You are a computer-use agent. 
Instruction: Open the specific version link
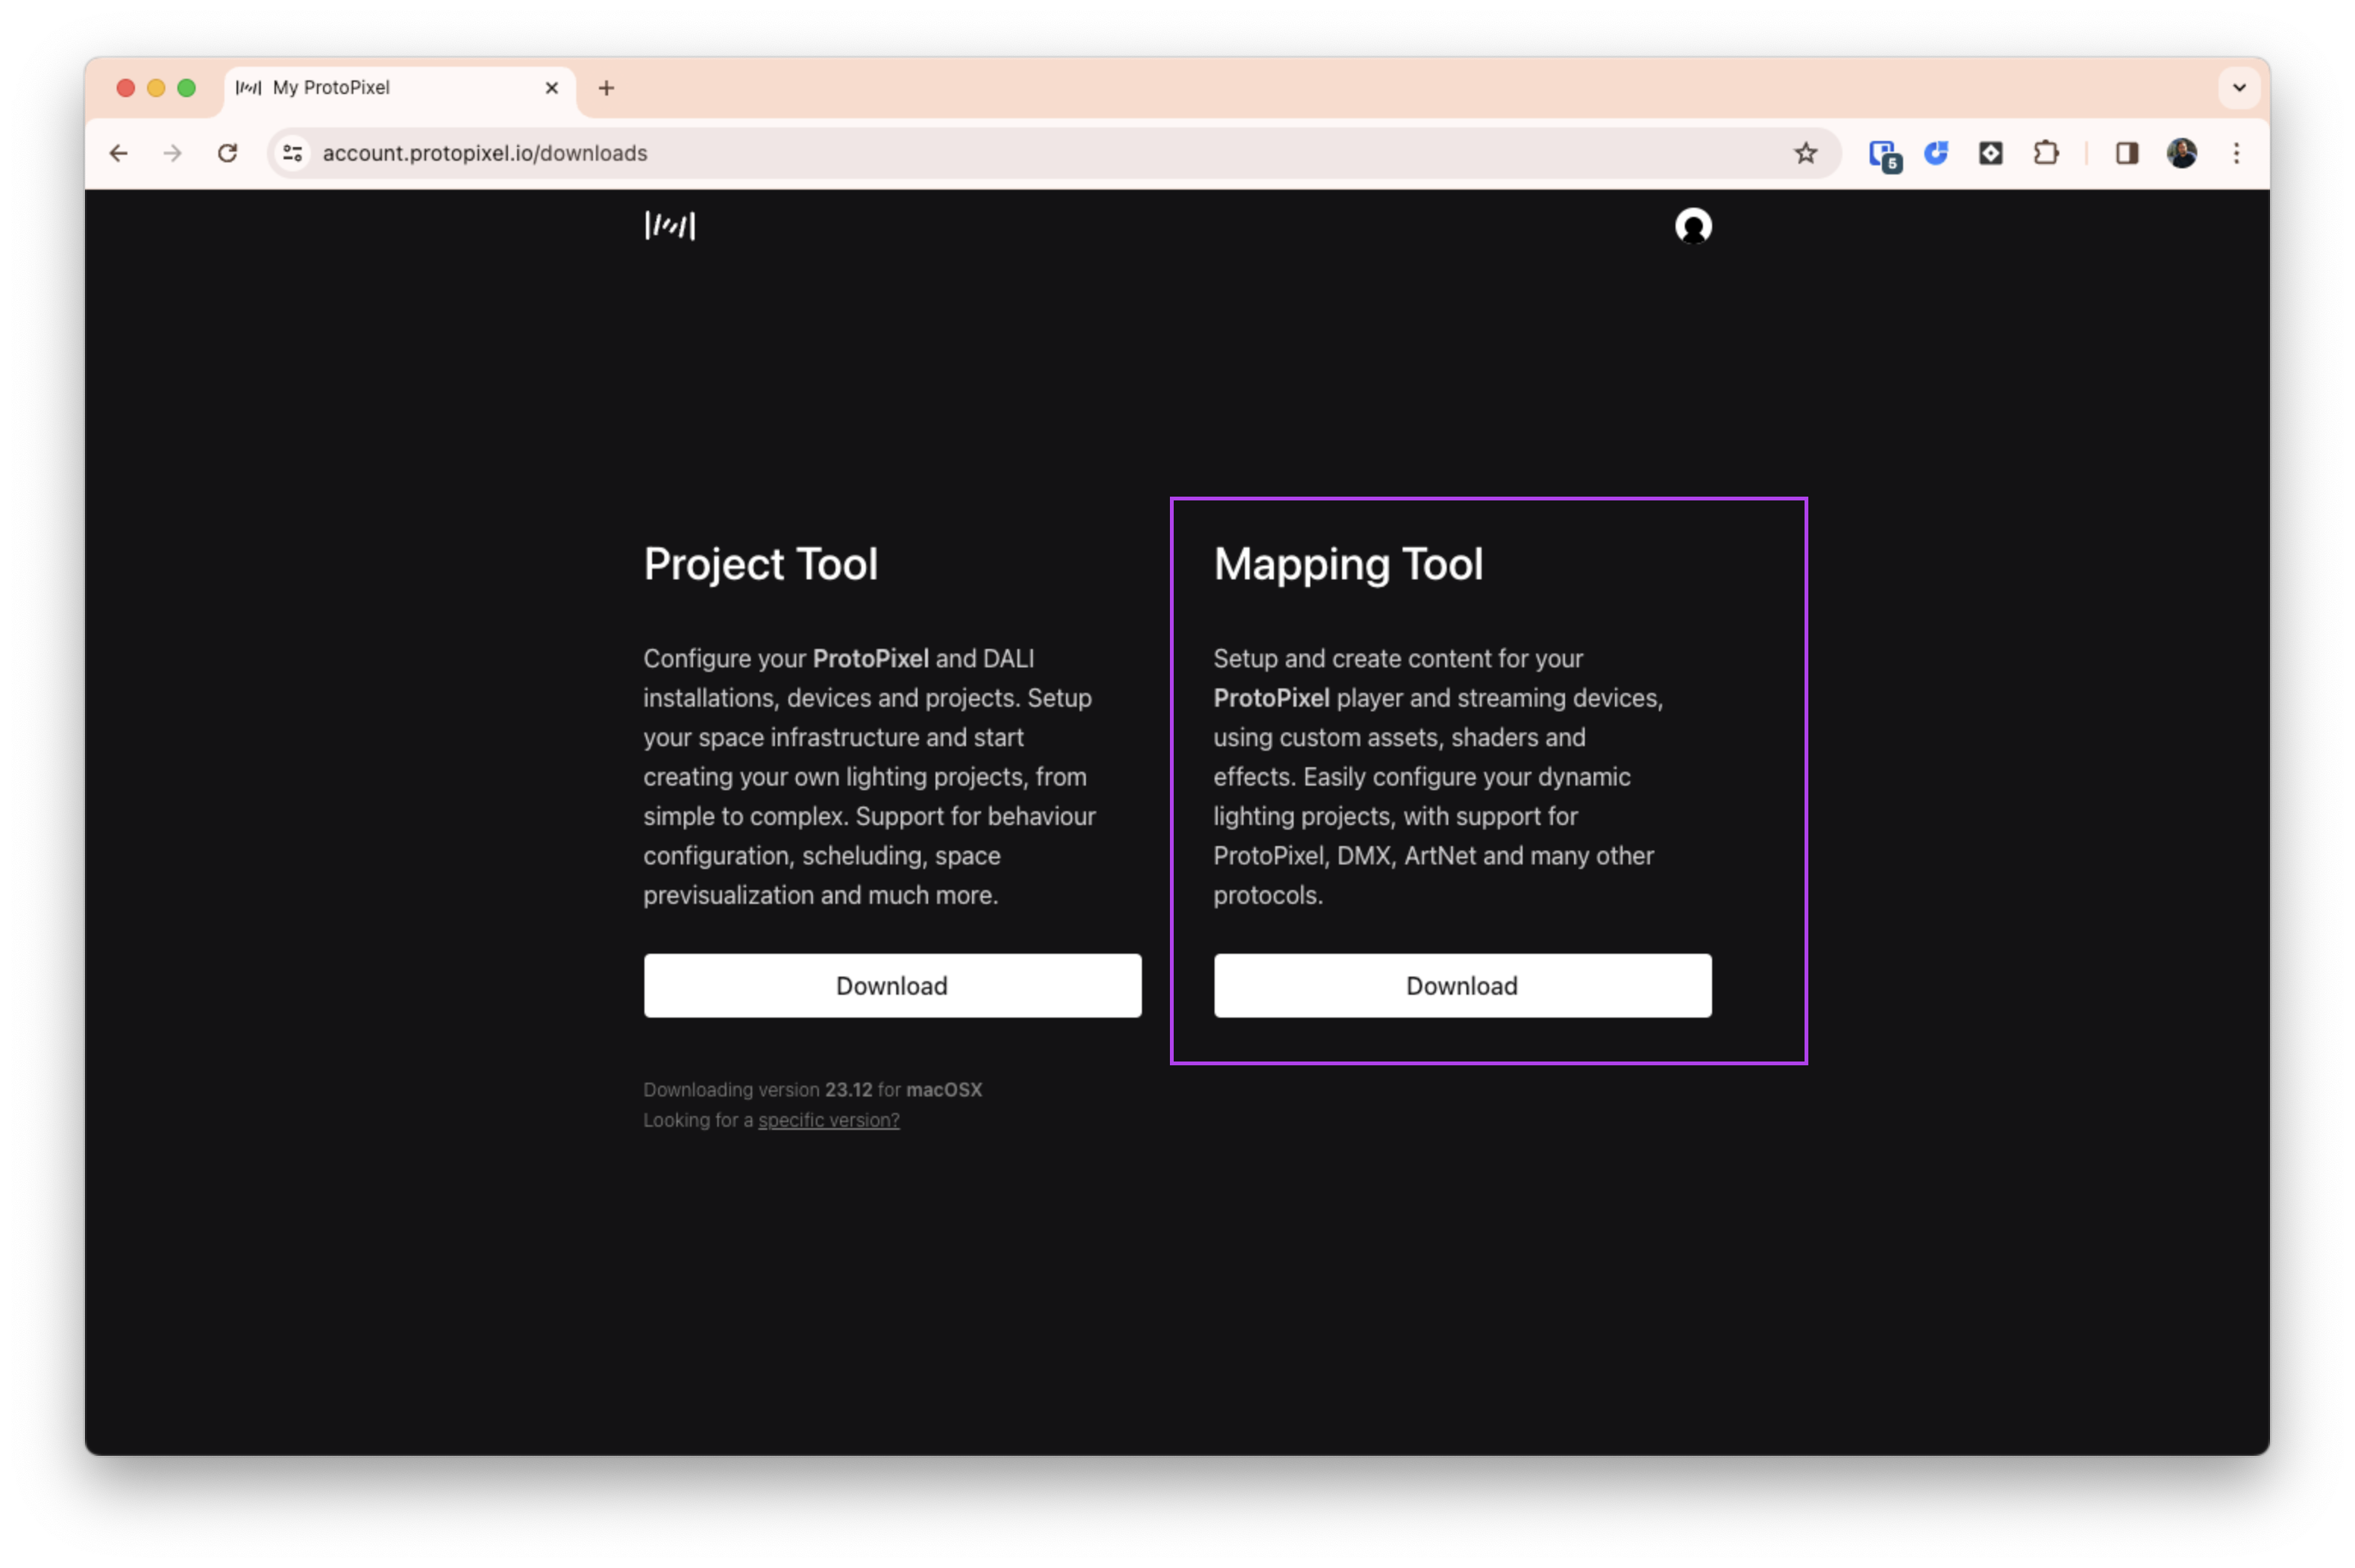[828, 1121]
